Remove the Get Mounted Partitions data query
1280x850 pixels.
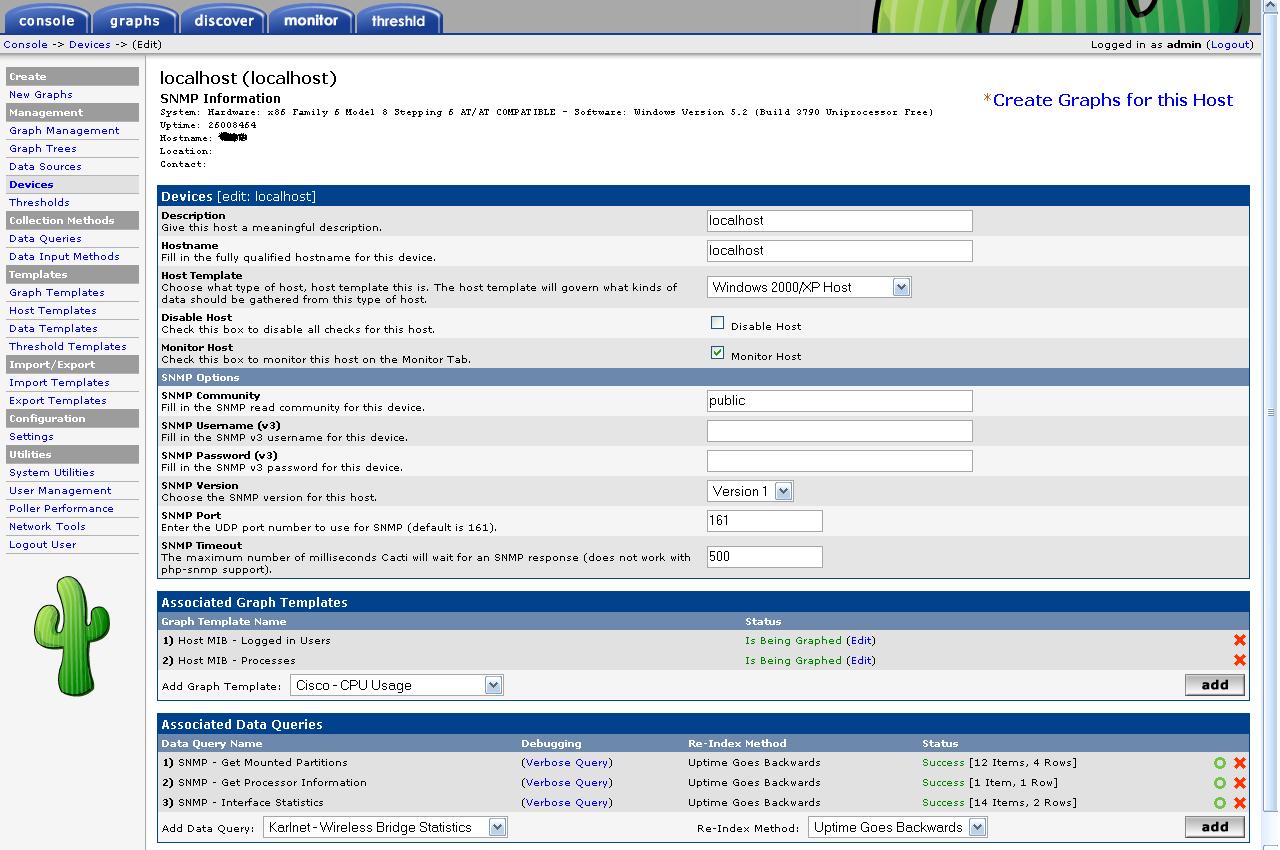[1240, 763]
